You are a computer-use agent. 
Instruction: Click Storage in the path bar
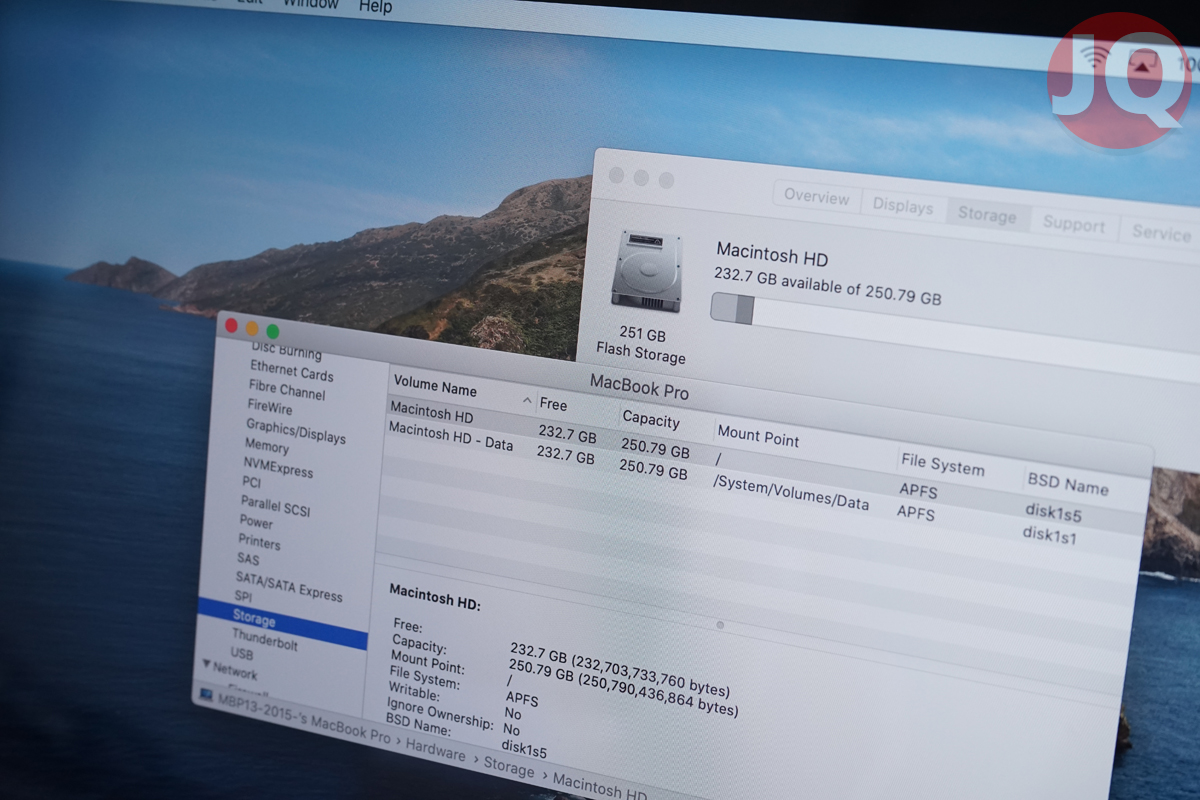(x=509, y=767)
